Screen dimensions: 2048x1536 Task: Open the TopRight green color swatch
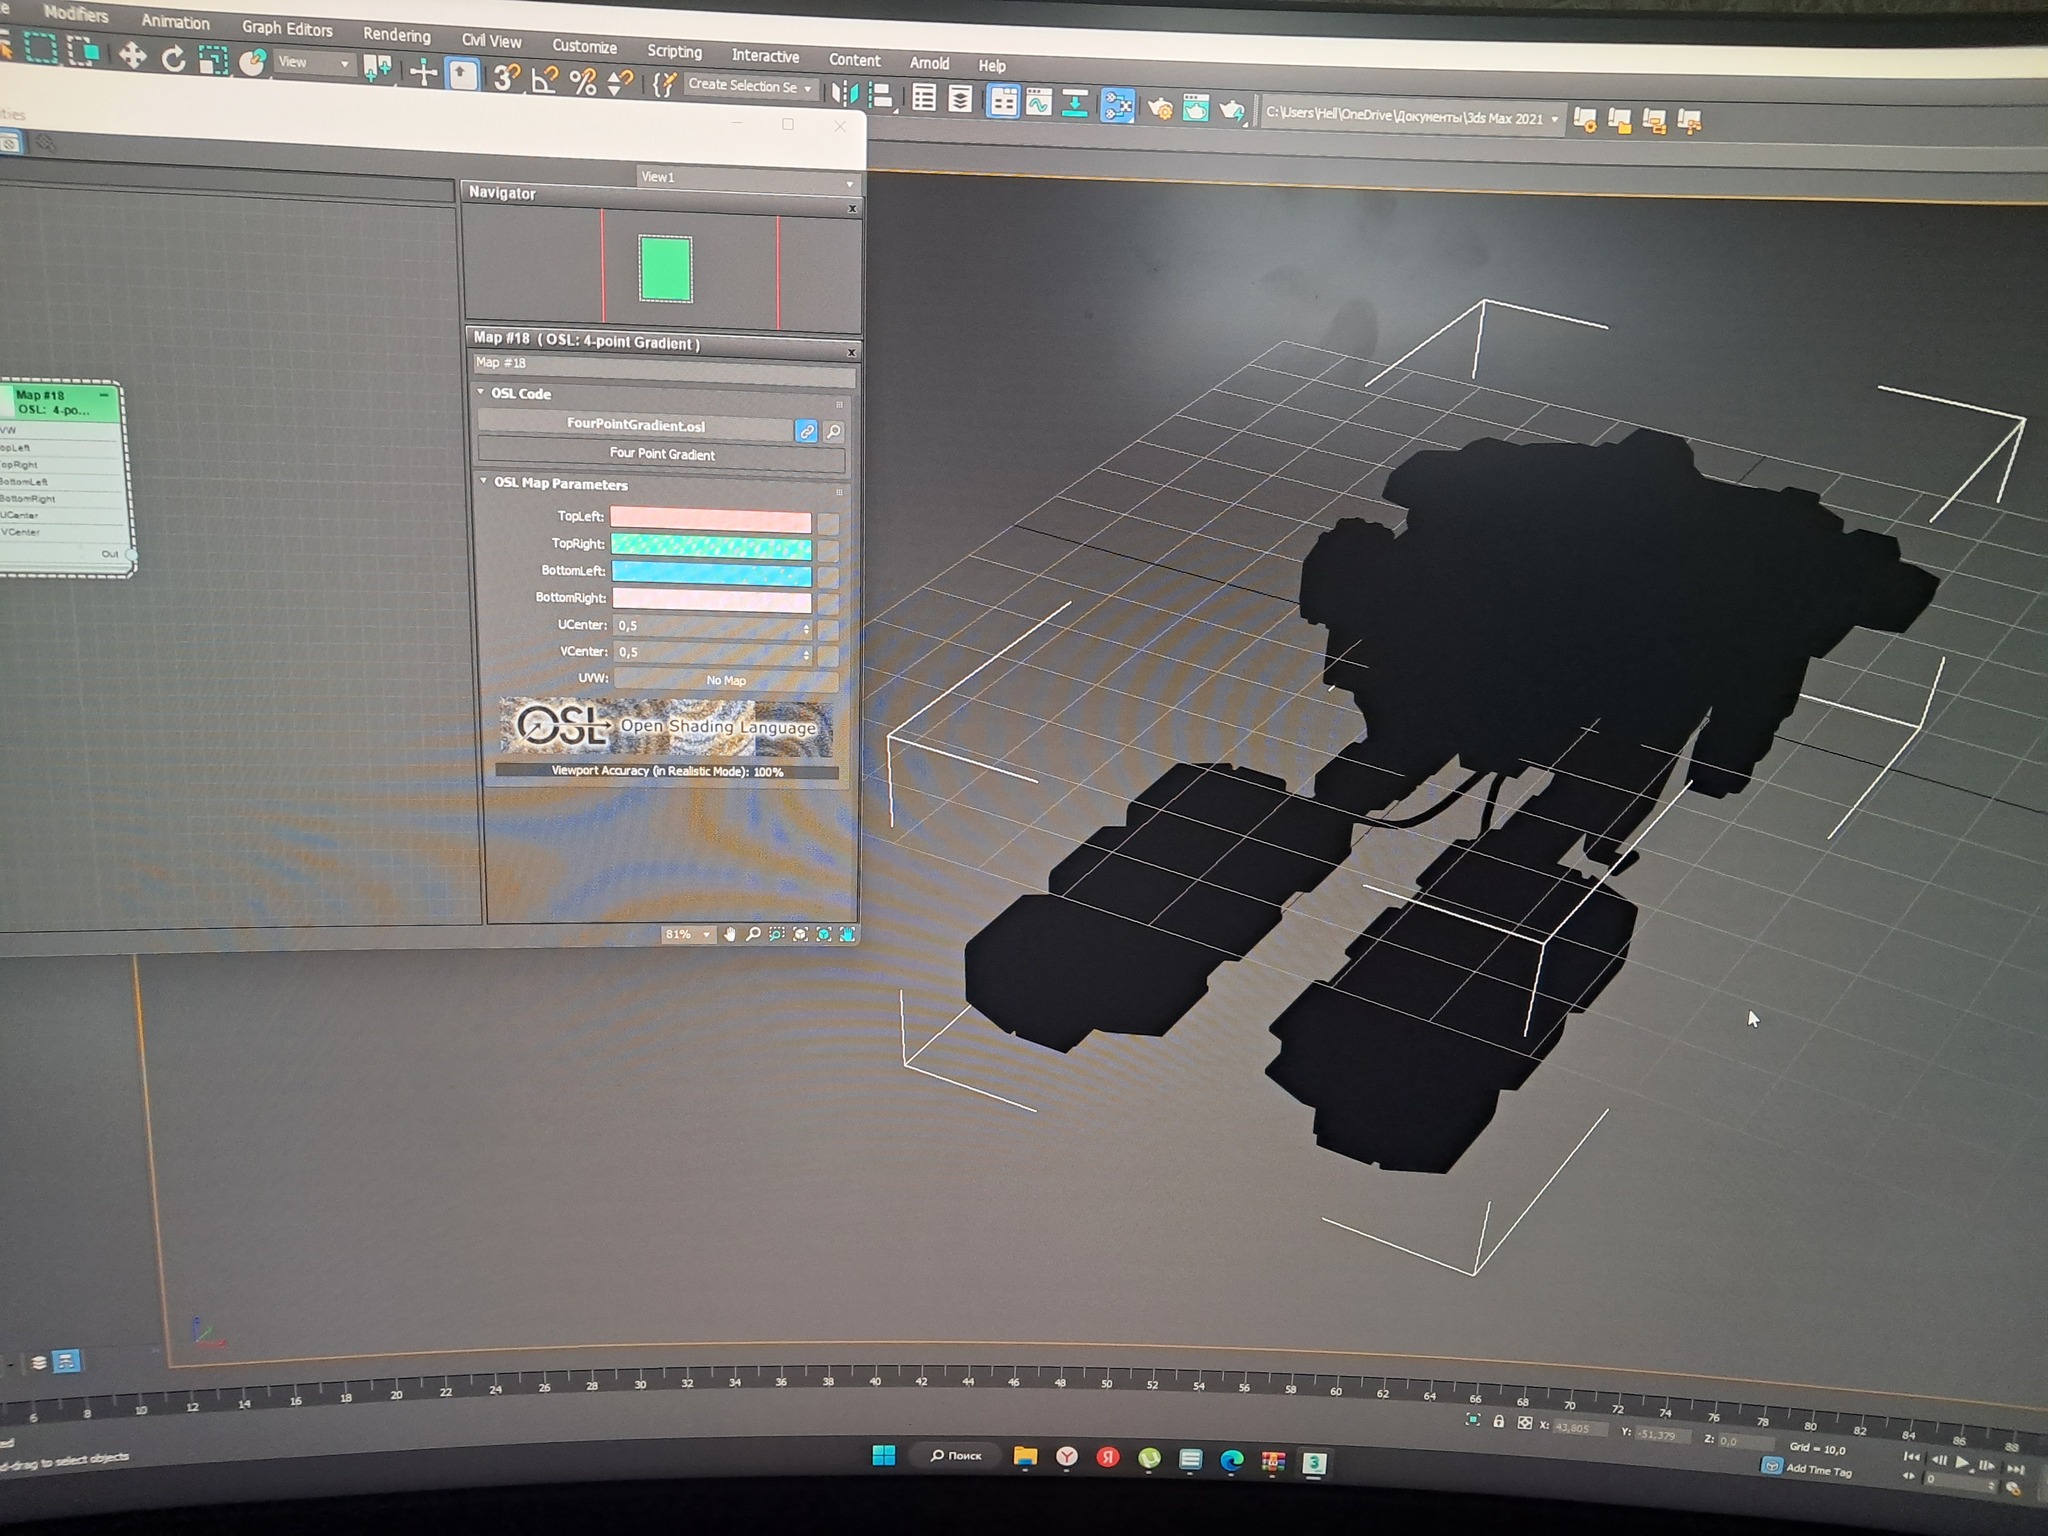tap(710, 546)
